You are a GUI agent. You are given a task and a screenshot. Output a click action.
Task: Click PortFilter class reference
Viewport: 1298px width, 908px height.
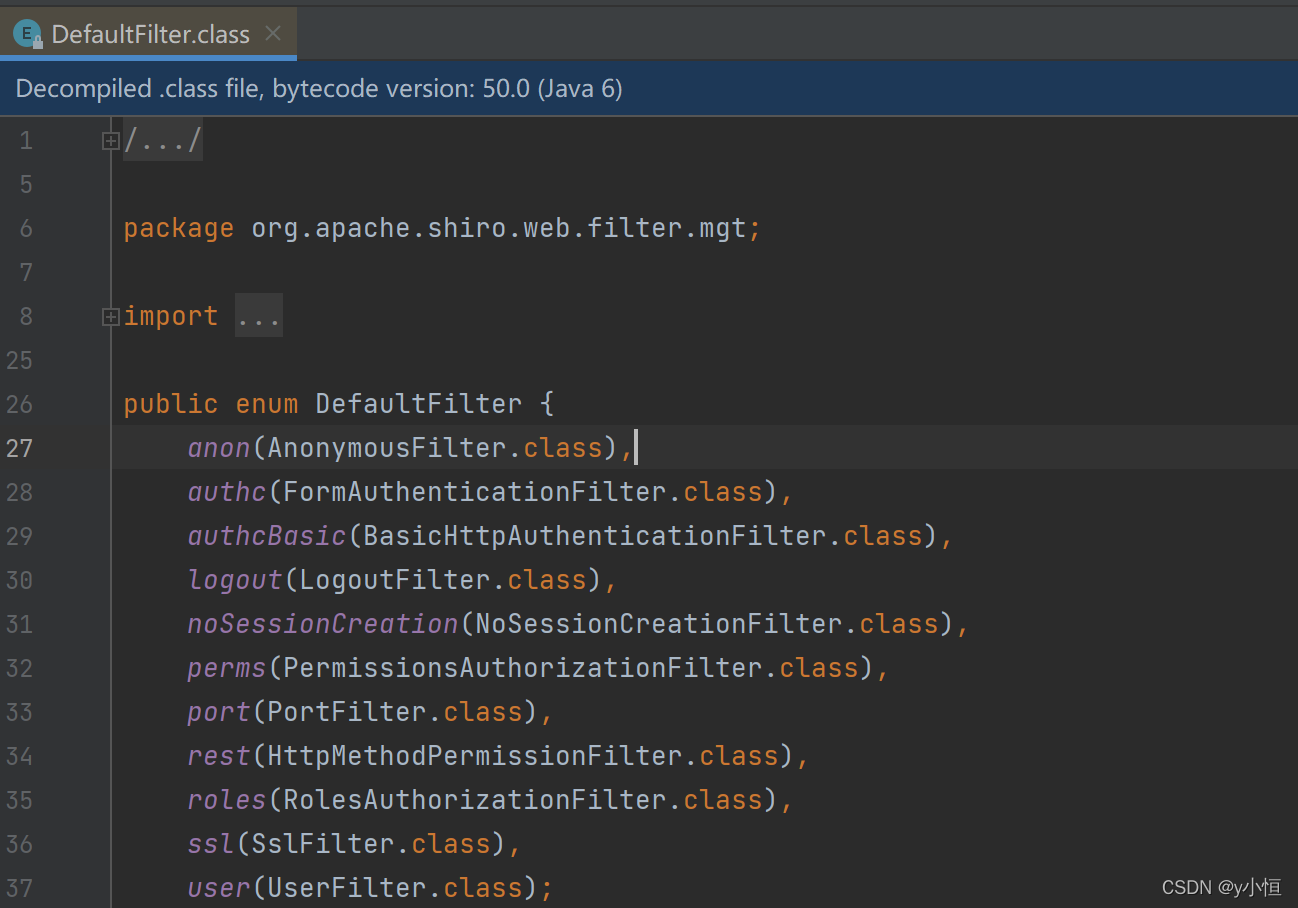[x=347, y=712]
